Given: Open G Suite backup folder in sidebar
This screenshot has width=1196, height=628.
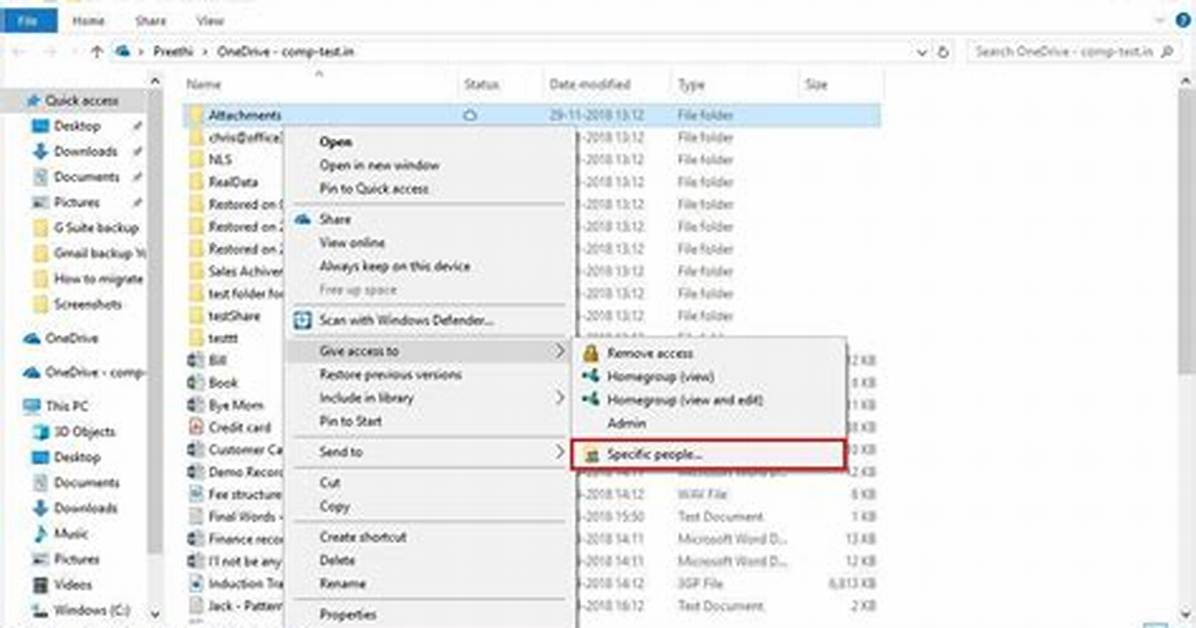Looking at the screenshot, I should click(x=95, y=227).
